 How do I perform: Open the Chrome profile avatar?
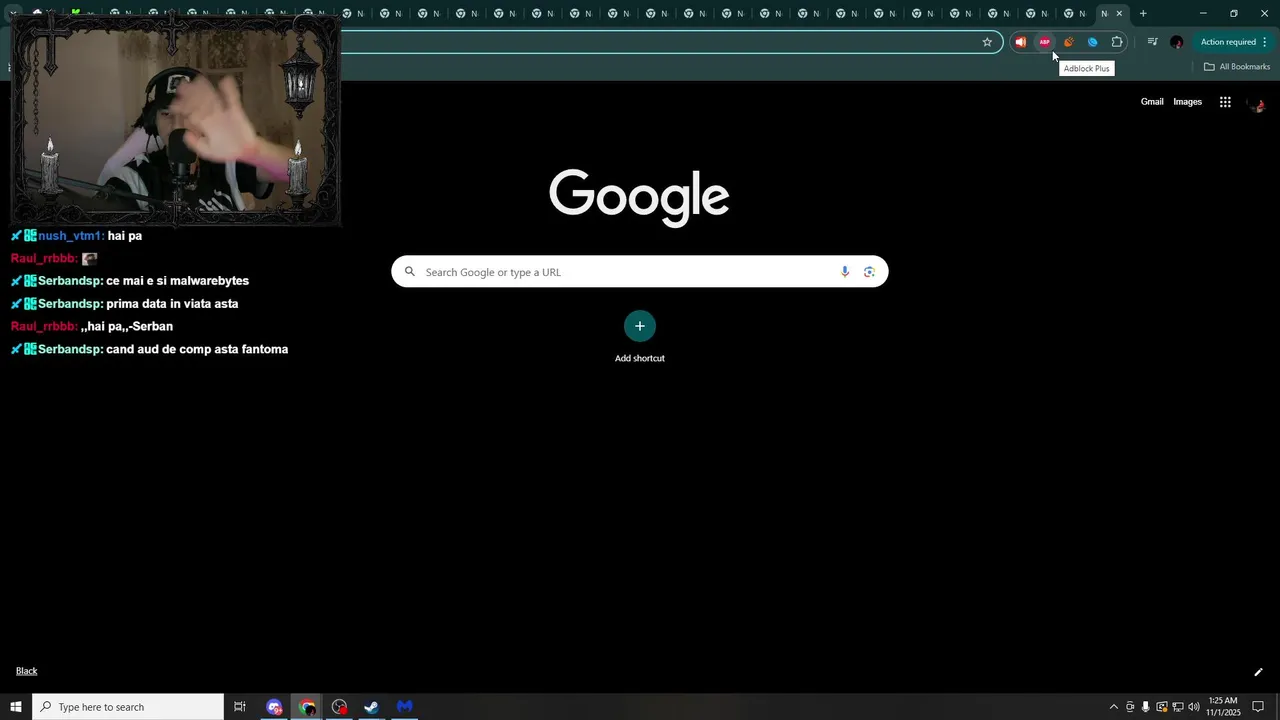(x=1176, y=42)
